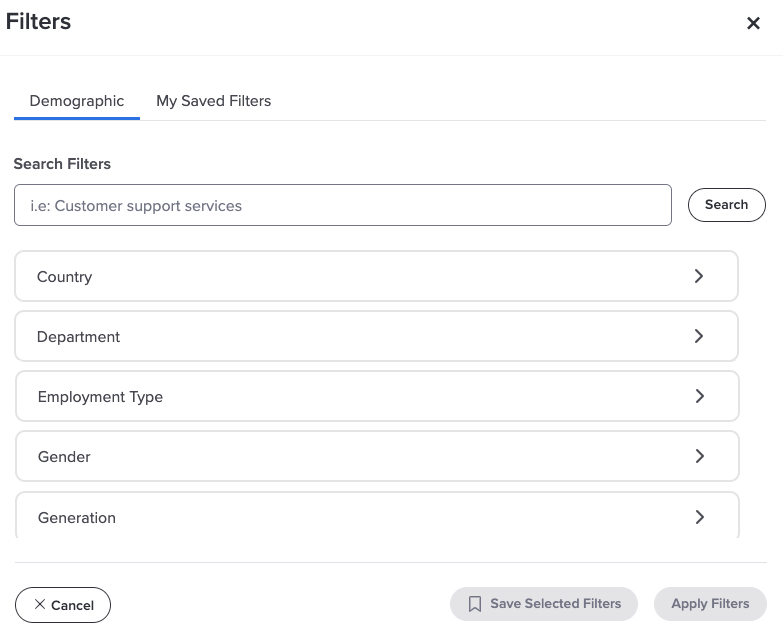Close the Filters dialog with X icon
This screenshot has width=783, height=636.
753,23
